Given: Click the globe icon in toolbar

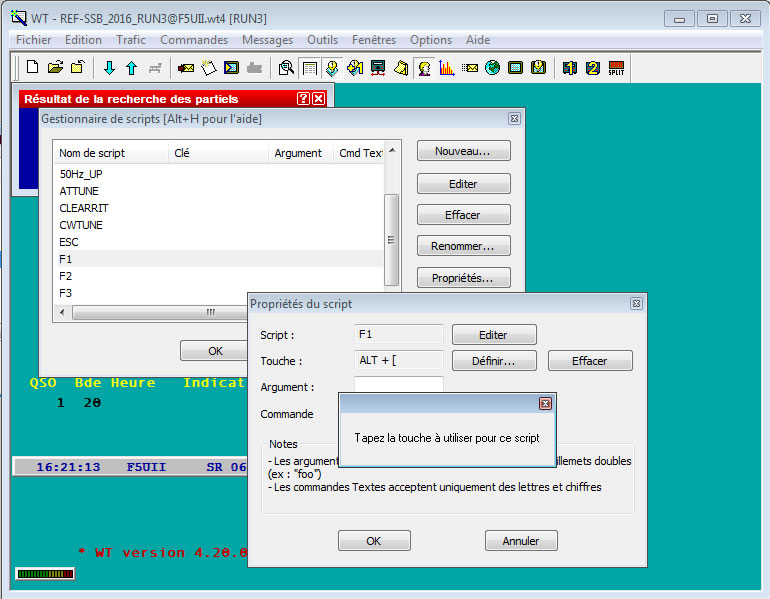Looking at the screenshot, I should (492, 68).
